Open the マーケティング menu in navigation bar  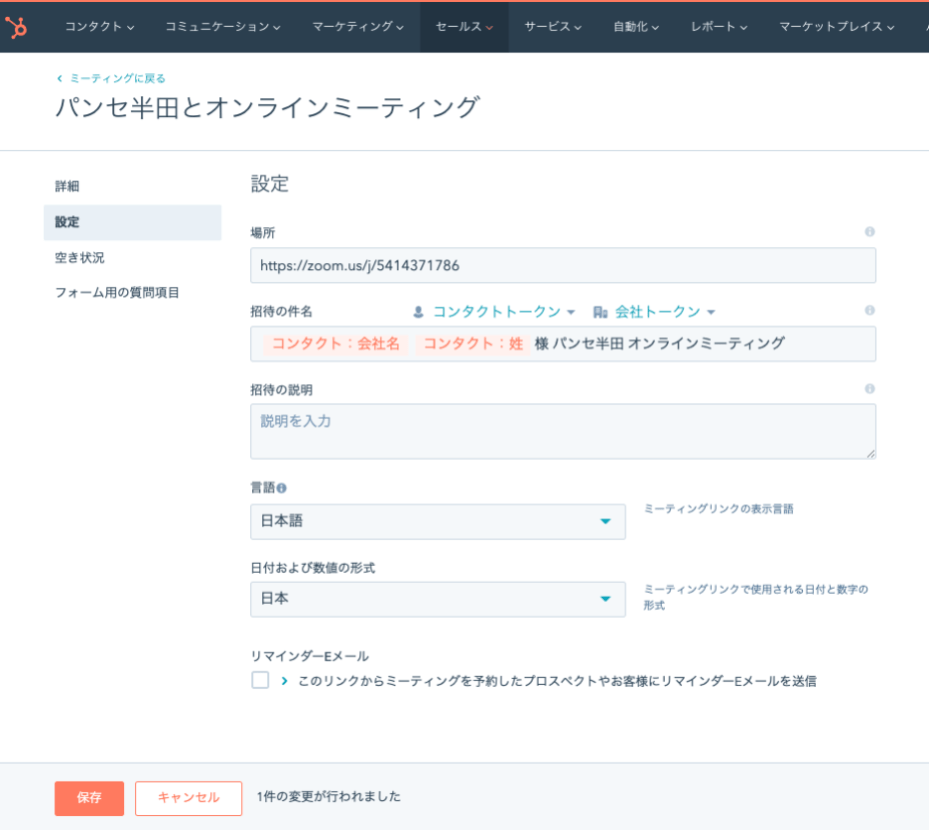pos(358,27)
